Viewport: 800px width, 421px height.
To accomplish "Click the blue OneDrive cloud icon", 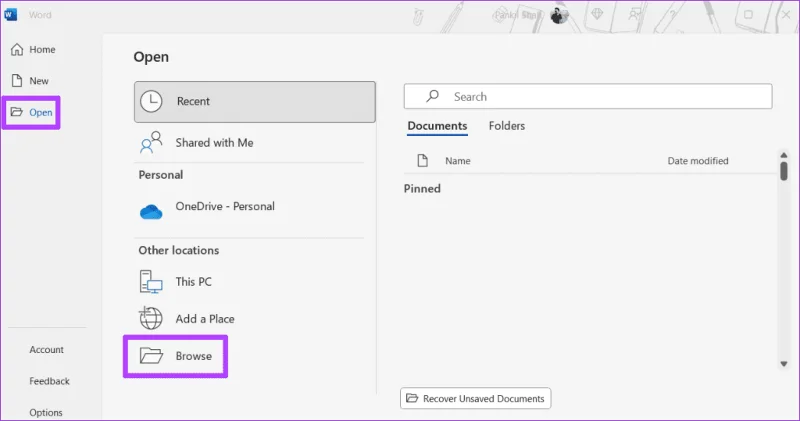I will (151, 211).
